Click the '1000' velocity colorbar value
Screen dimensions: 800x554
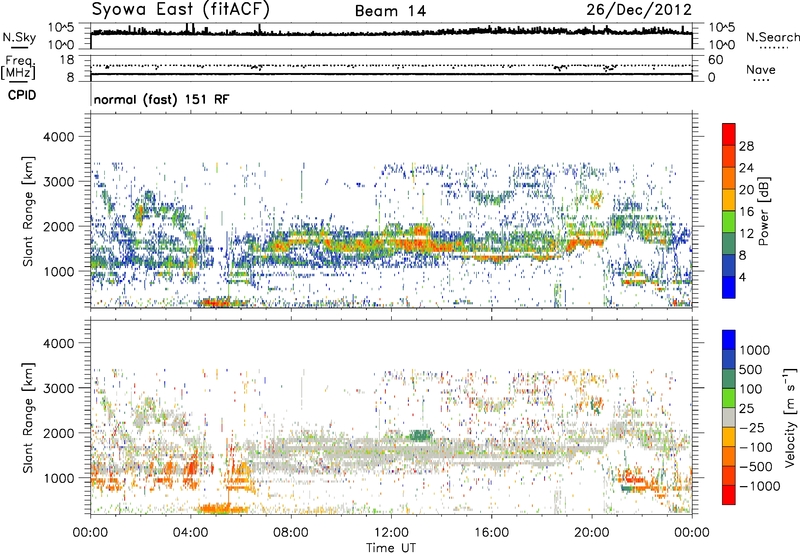(755, 350)
